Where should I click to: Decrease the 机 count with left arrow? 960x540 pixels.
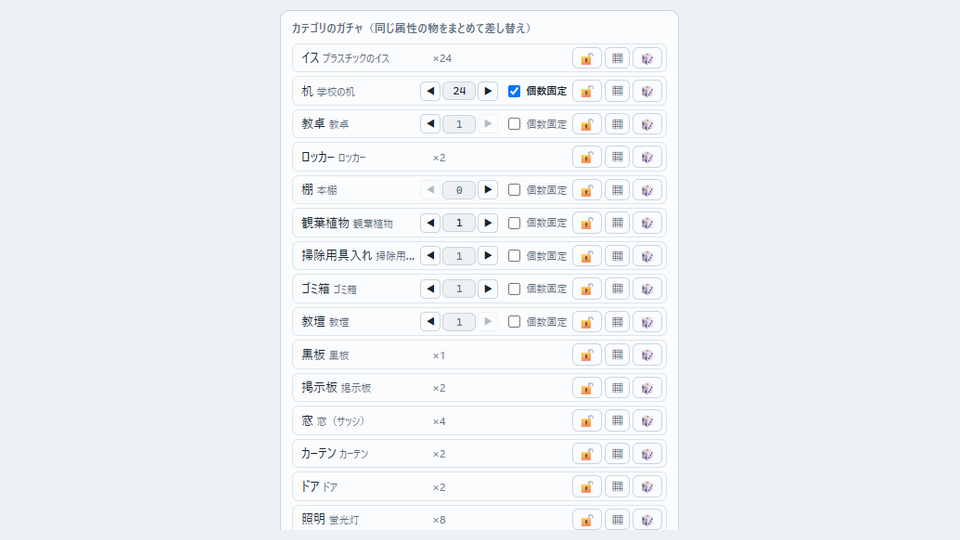430,91
